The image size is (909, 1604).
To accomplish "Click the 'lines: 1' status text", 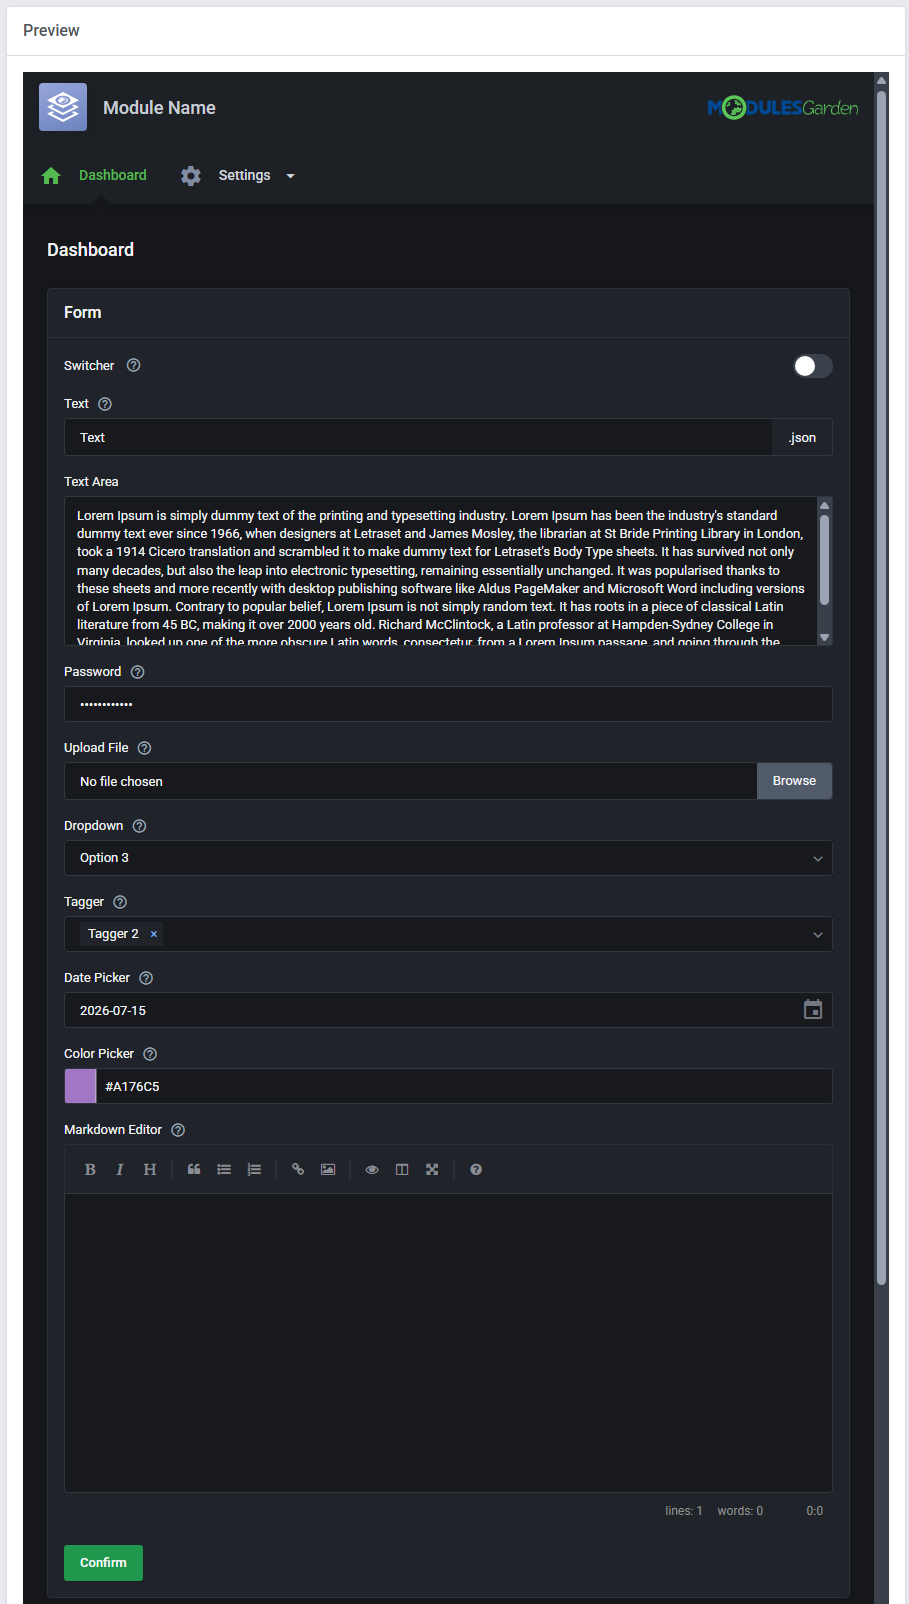I will [684, 1511].
